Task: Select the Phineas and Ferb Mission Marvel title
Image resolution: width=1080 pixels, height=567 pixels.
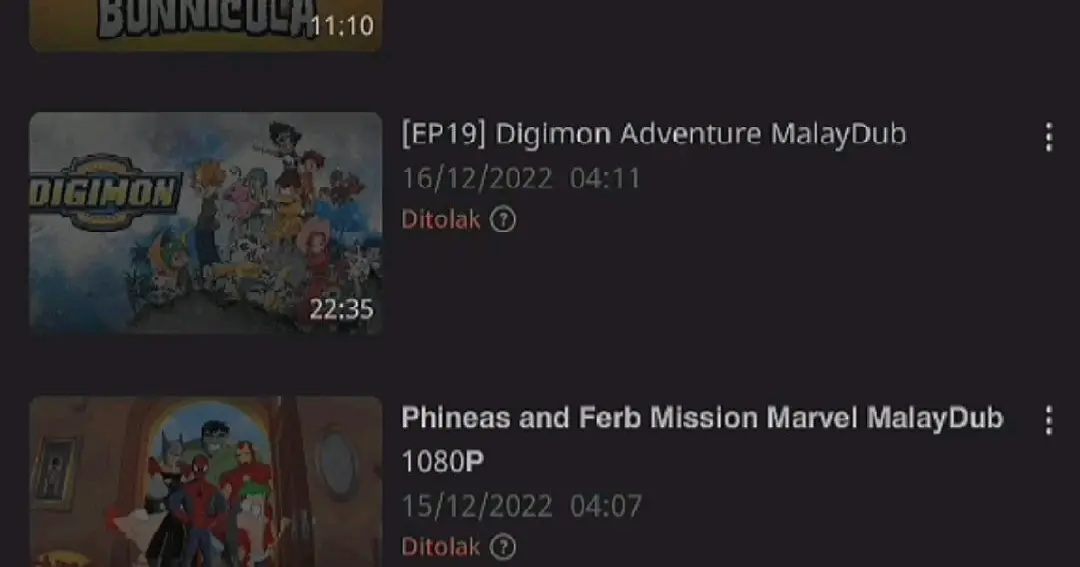Action: click(x=702, y=439)
